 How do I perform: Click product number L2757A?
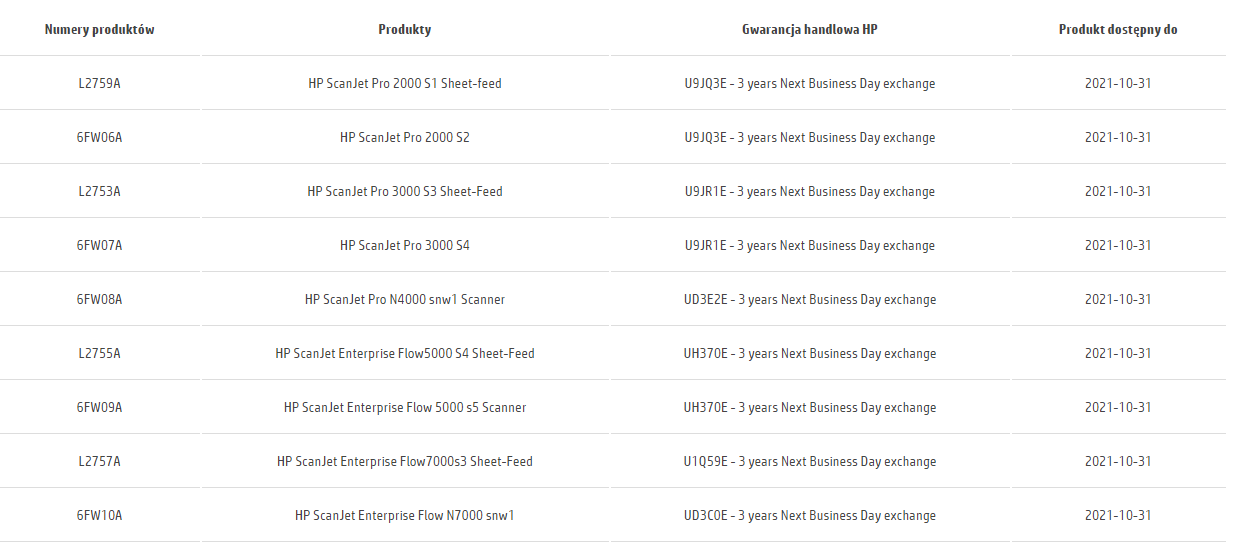(x=100, y=461)
